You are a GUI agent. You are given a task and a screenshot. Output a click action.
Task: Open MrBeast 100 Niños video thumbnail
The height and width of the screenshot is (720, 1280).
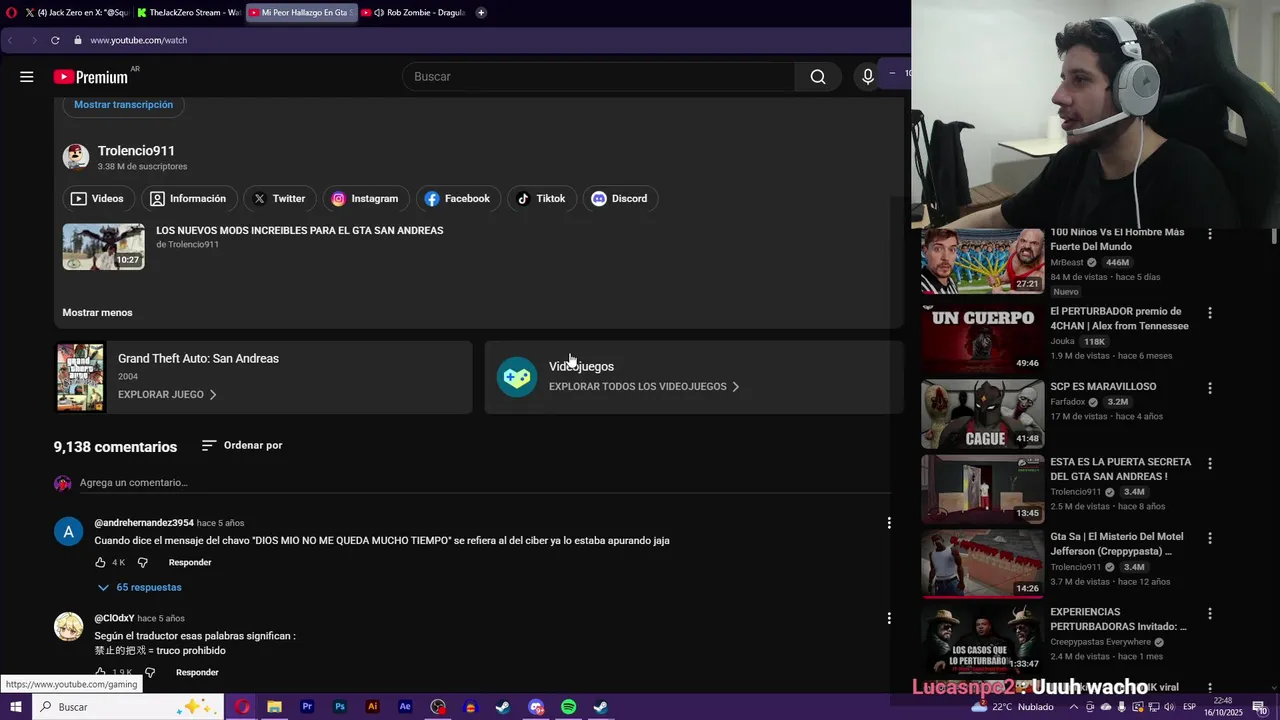click(x=983, y=261)
